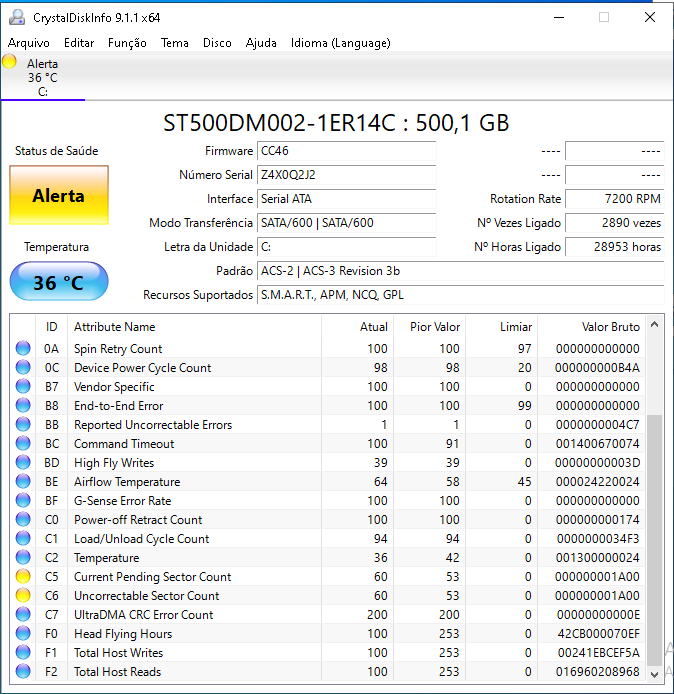Click the Attribute Name column header
The image size is (674, 694).
coord(194,327)
